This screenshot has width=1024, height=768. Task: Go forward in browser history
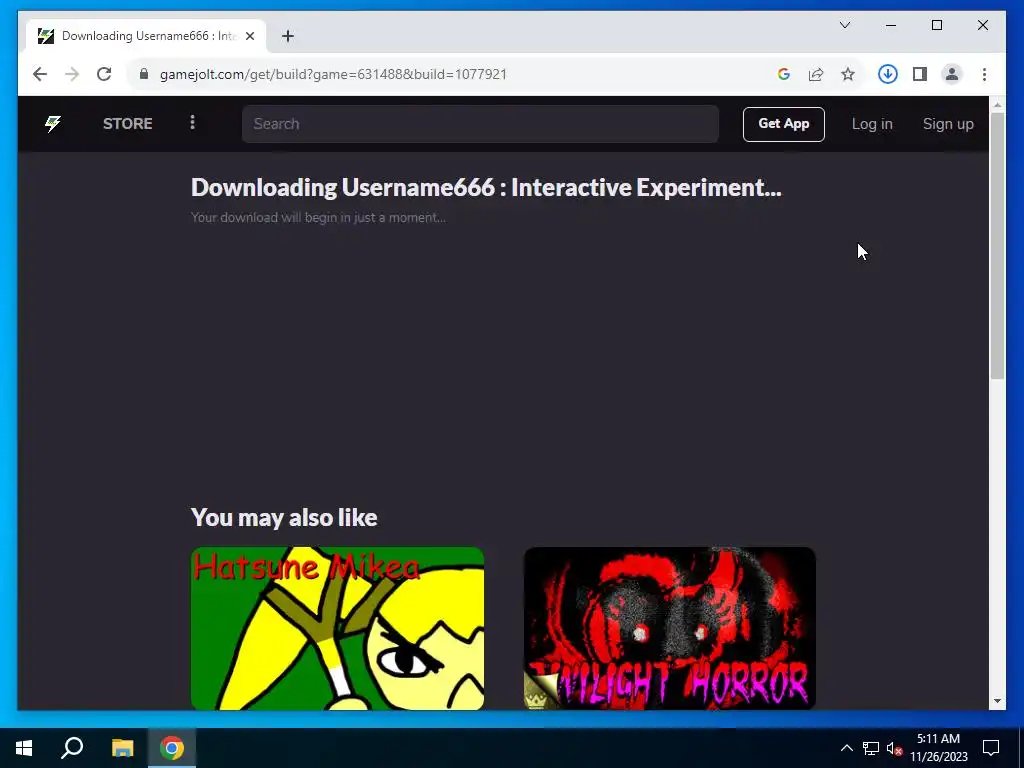point(72,74)
